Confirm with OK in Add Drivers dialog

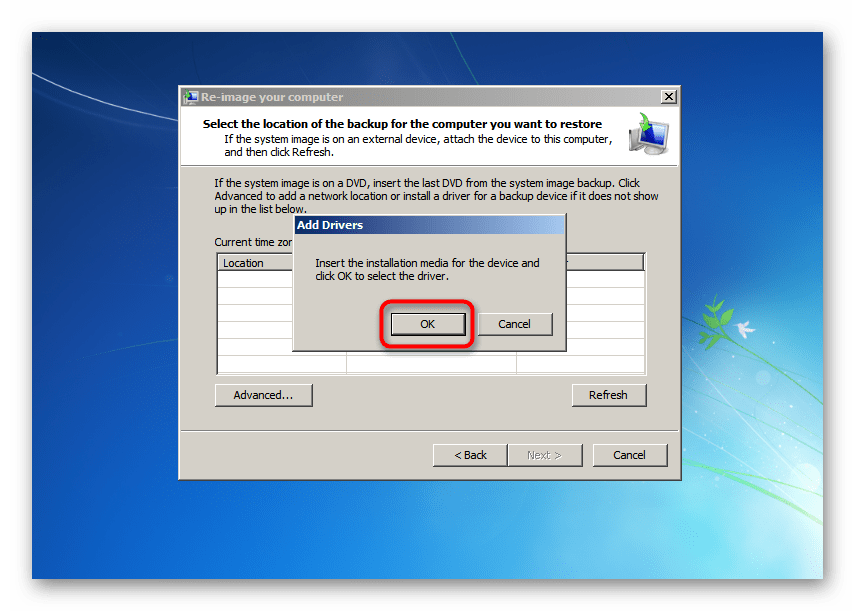tap(428, 324)
